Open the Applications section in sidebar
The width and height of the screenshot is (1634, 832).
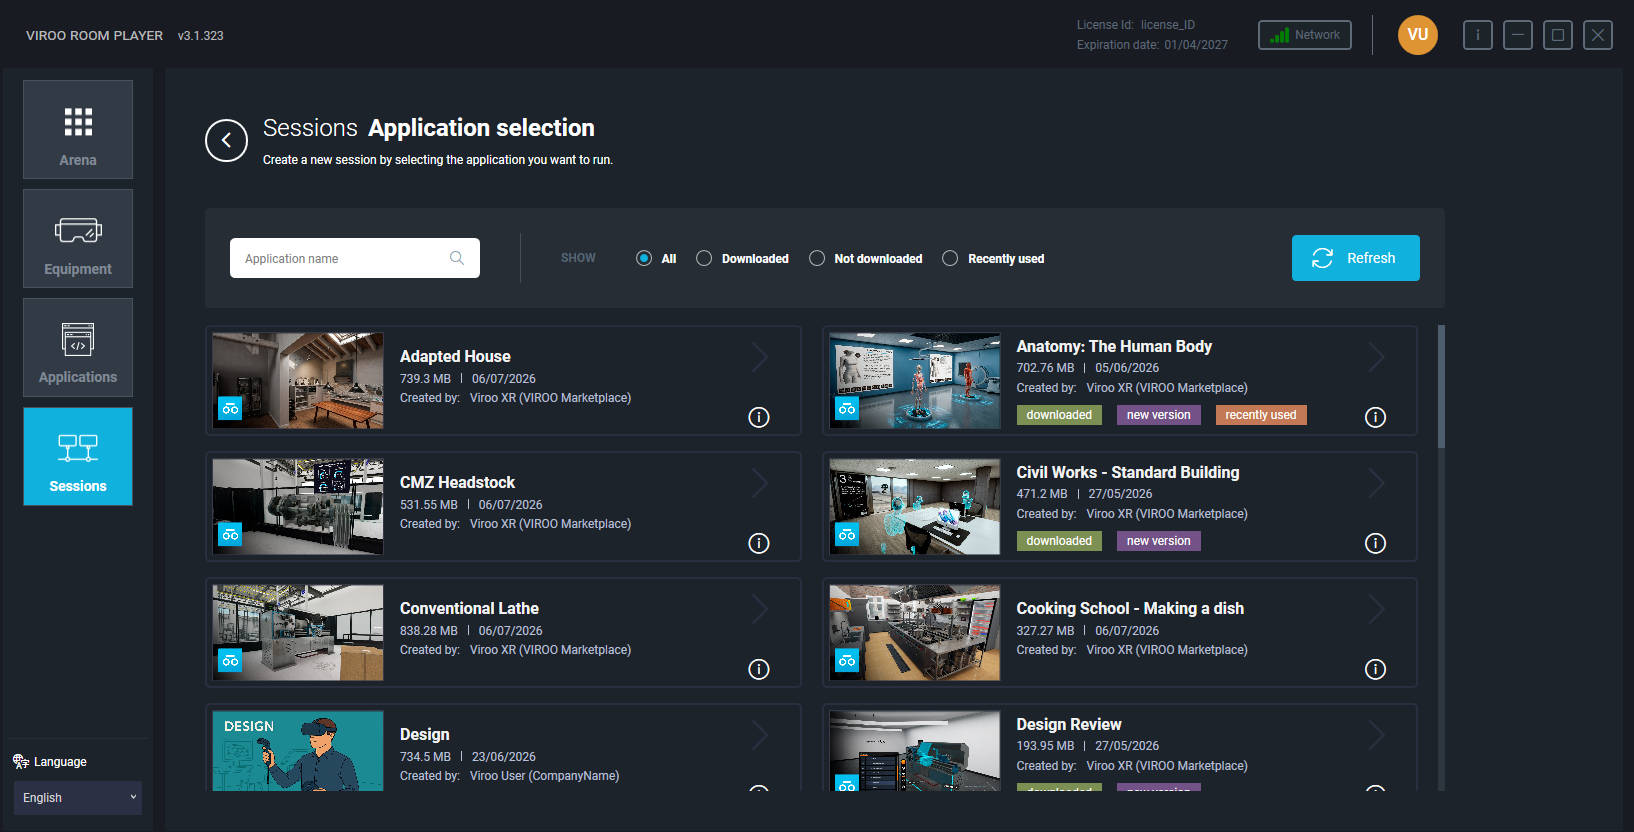pos(78,348)
